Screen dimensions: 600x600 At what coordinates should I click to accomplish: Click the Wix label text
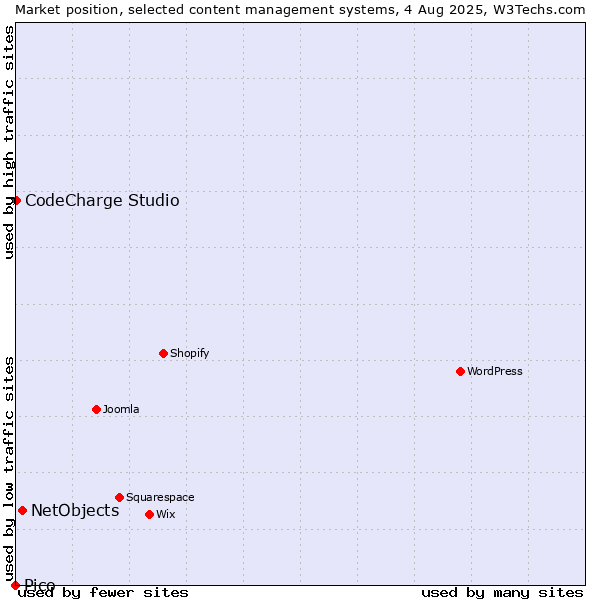click(166, 514)
